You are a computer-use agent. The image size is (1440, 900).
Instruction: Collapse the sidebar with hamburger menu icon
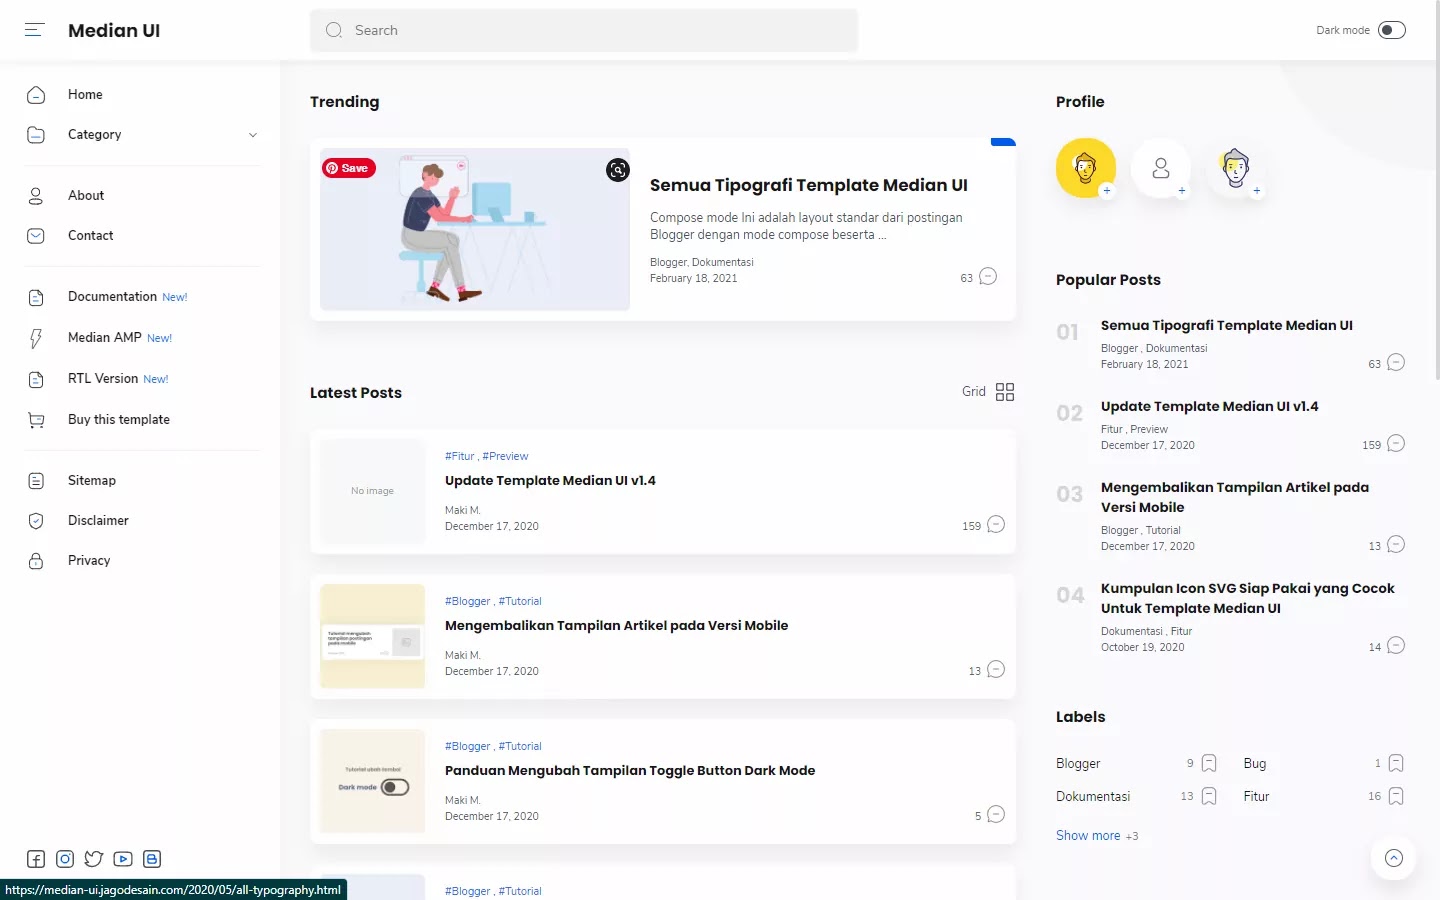point(35,30)
